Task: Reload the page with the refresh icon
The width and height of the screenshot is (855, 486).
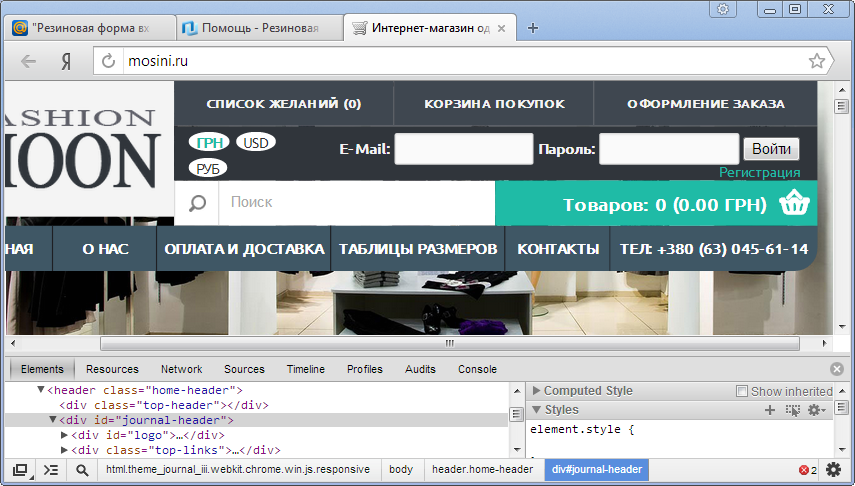Action: pyautogui.click(x=109, y=61)
